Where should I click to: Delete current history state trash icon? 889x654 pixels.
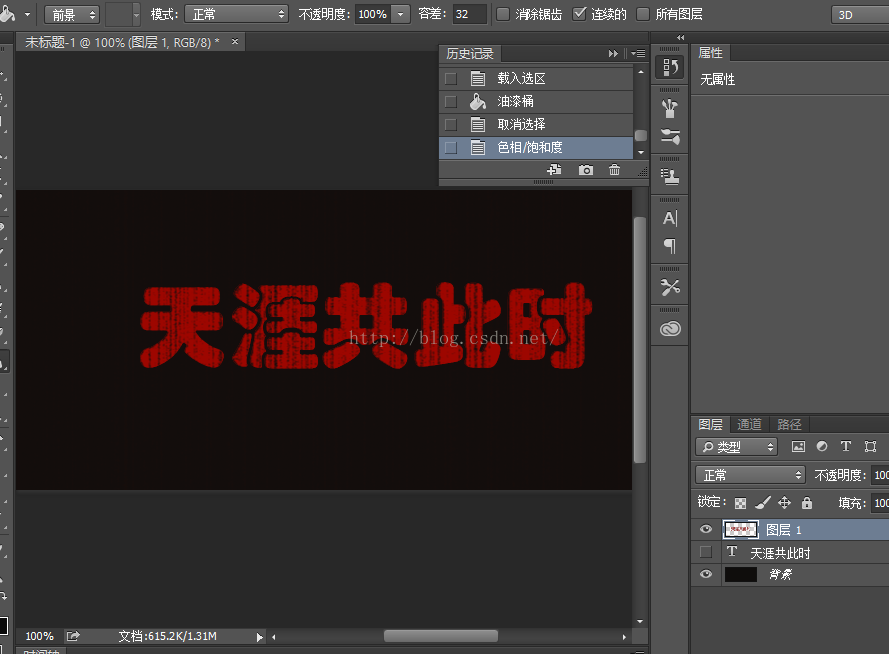(614, 169)
